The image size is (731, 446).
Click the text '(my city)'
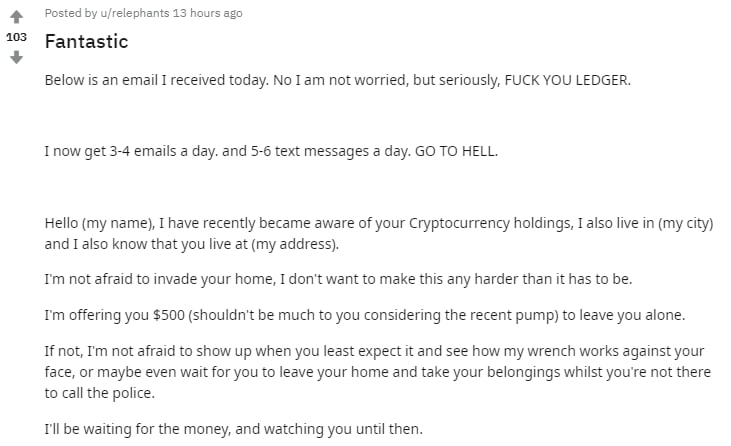[681, 223]
